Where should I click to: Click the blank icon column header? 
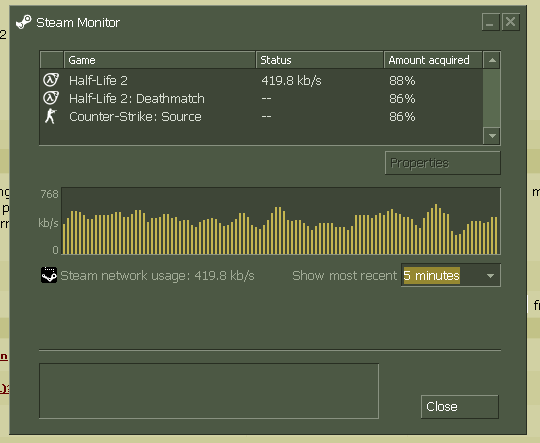click(x=52, y=60)
